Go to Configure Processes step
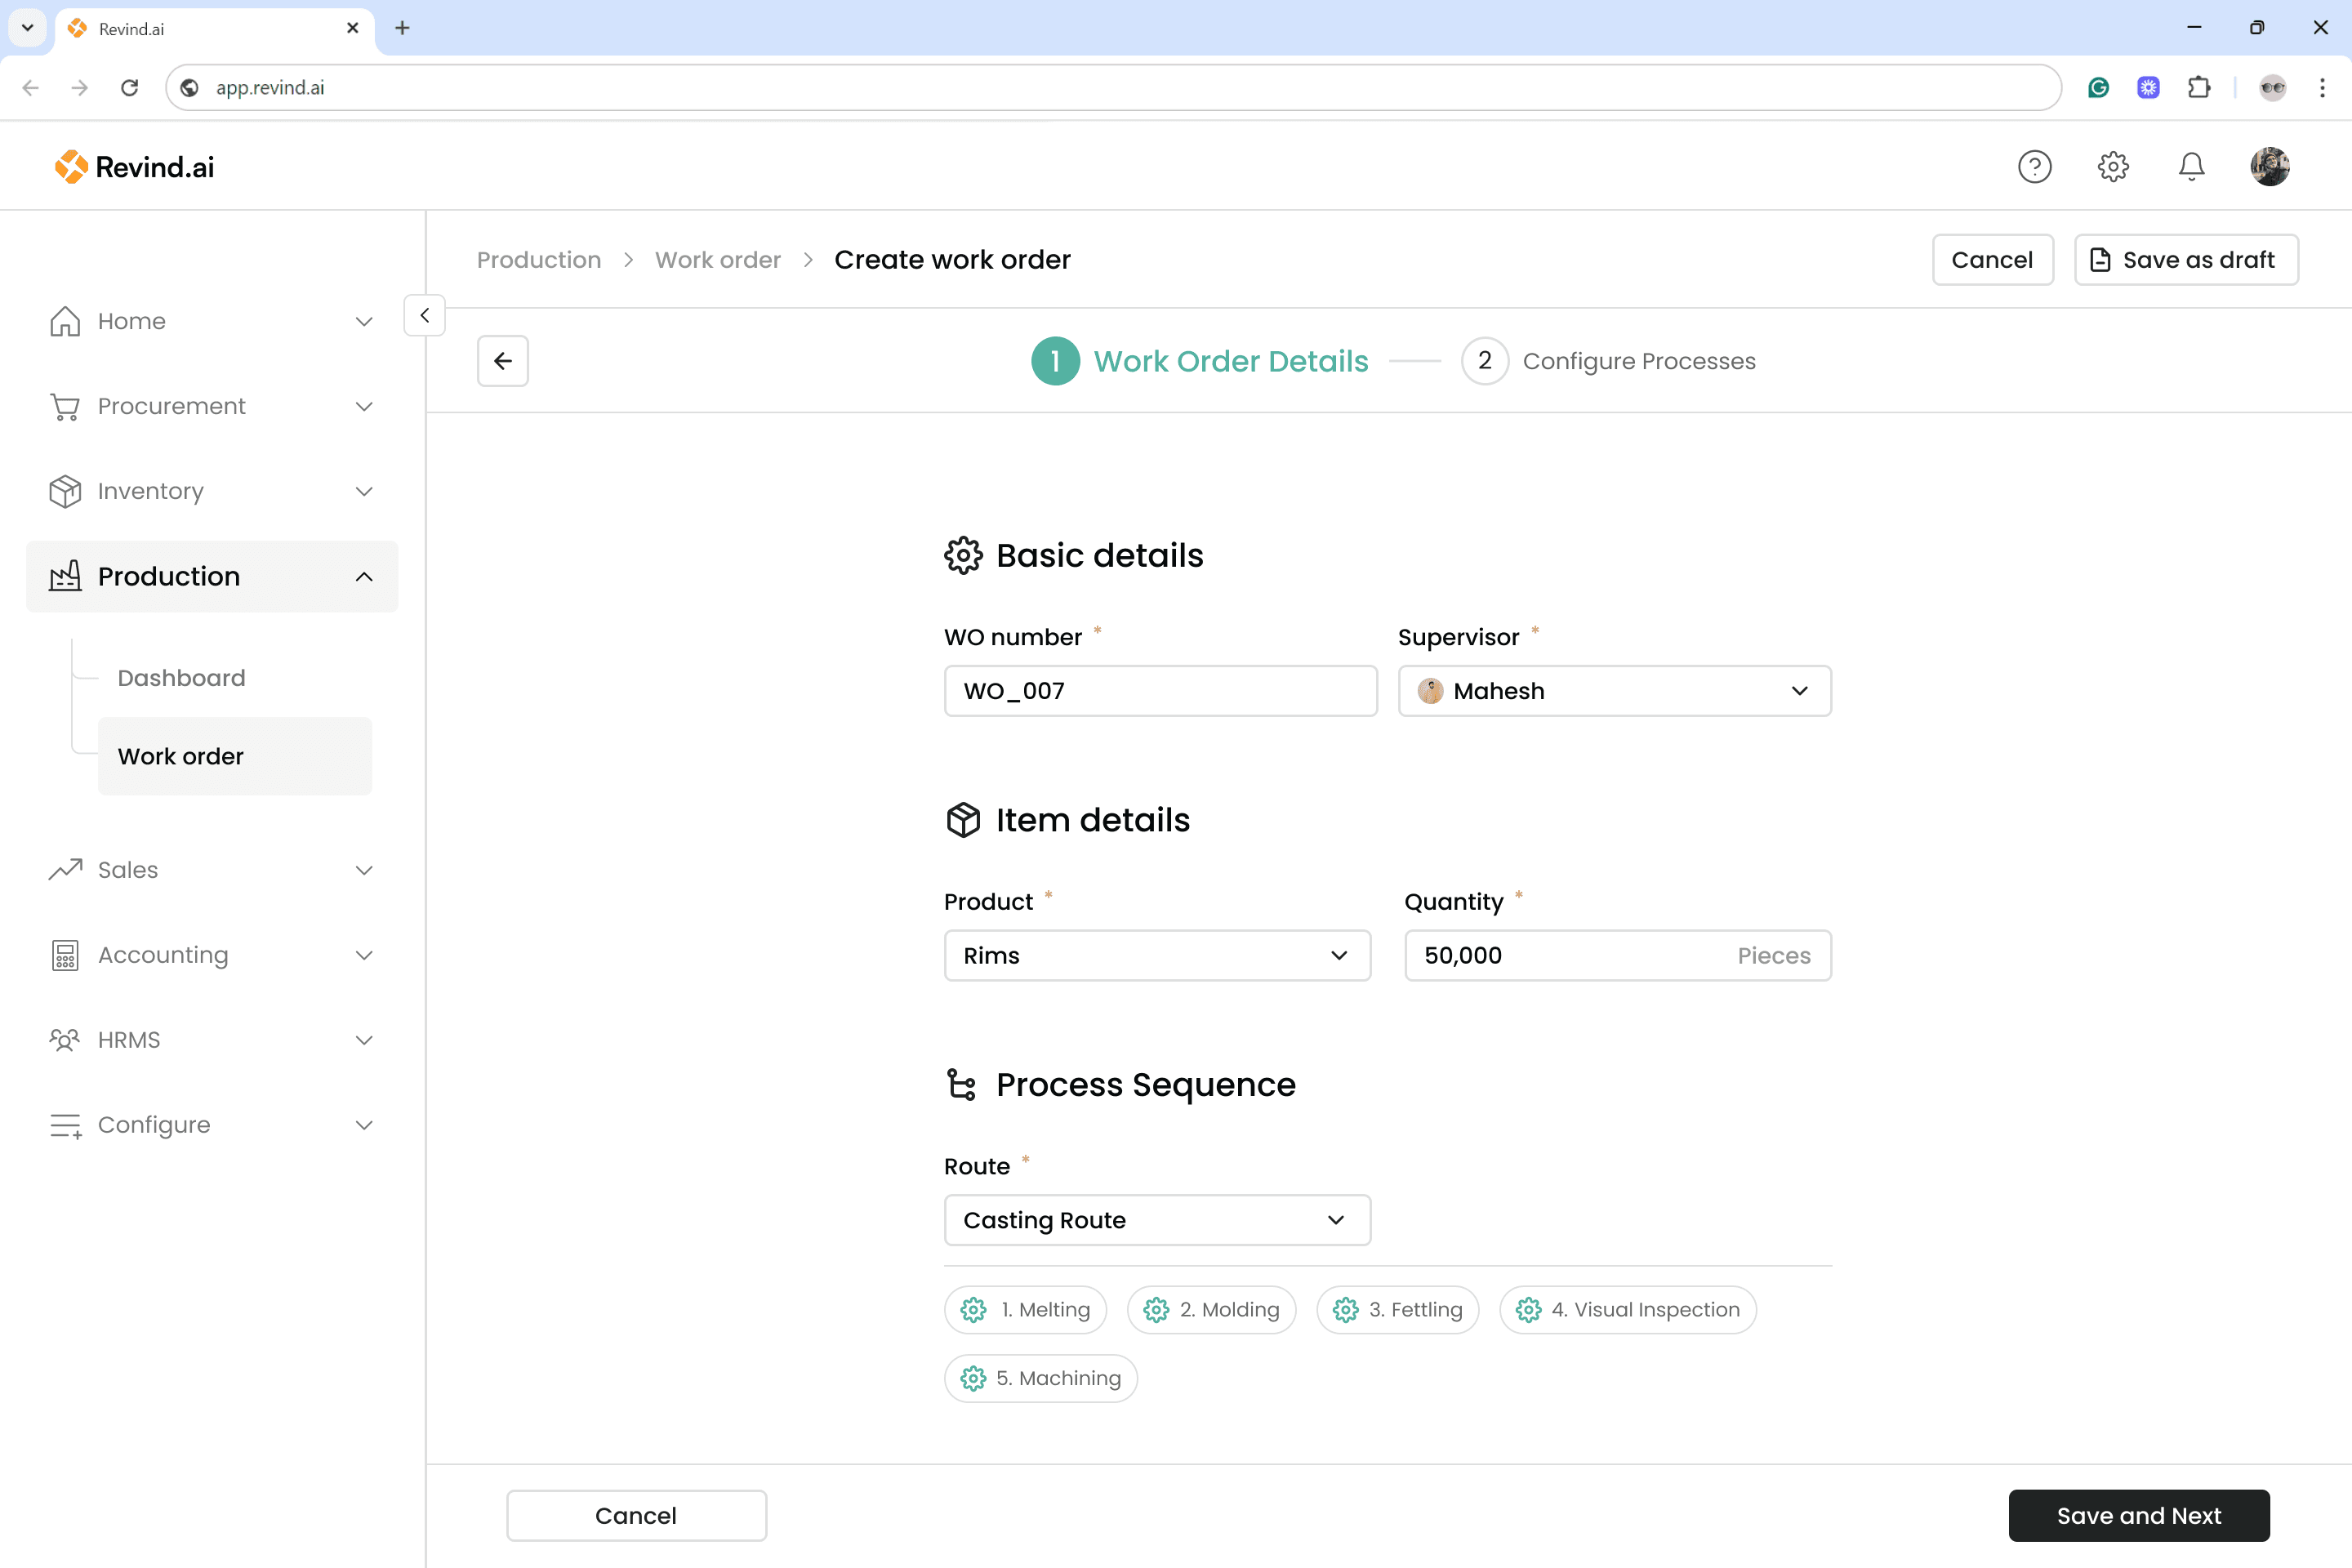2352x1568 pixels. pyautogui.click(x=1608, y=361)
